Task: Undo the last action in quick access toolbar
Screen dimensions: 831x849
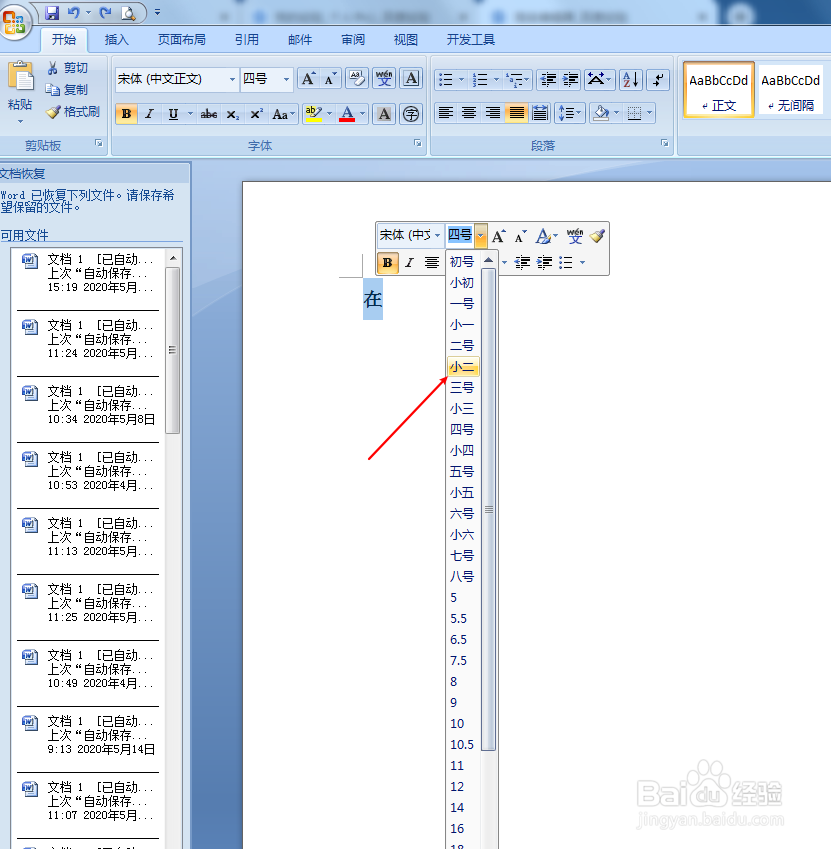Action: tap(74, 12)
